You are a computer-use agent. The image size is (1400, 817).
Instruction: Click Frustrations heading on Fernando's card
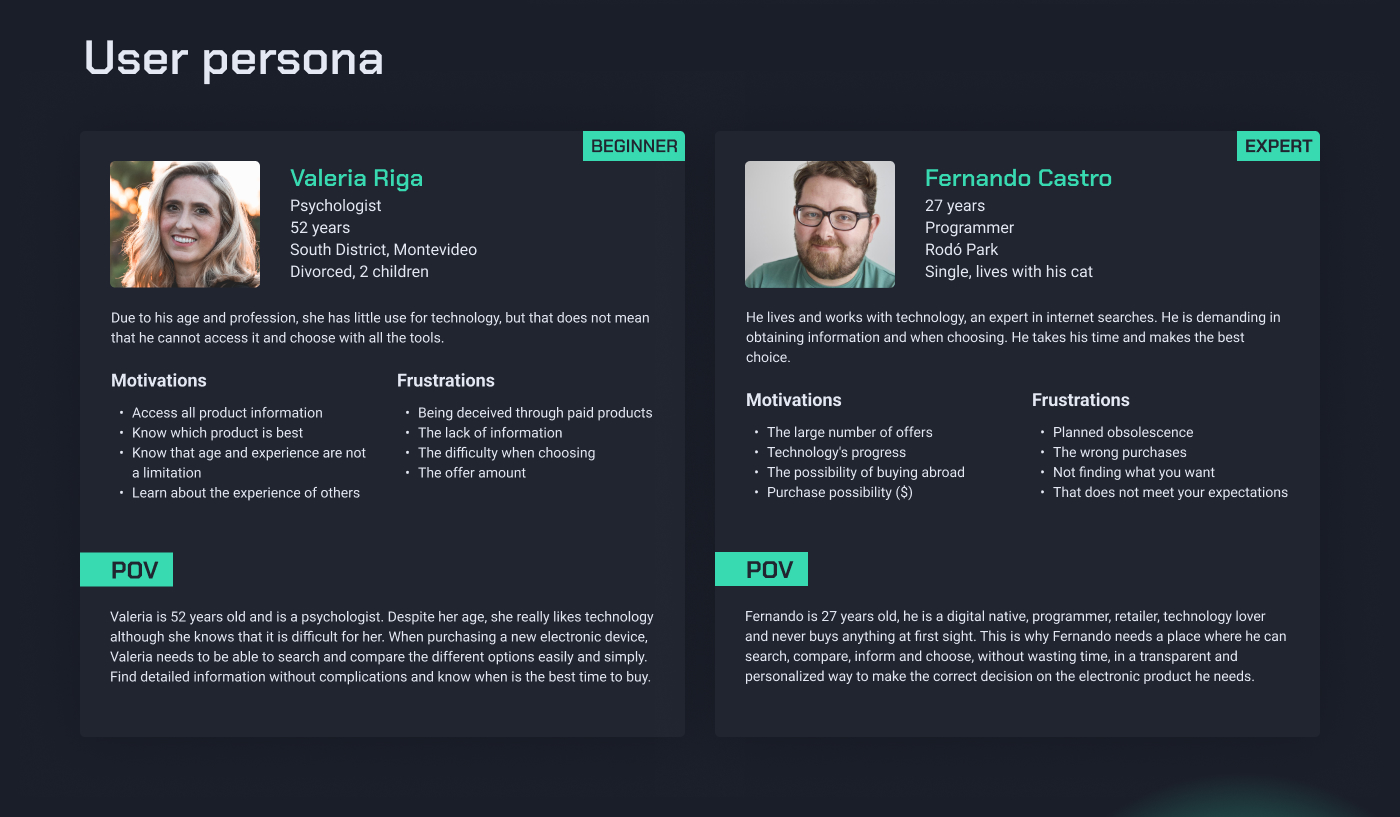(1081, 400)
